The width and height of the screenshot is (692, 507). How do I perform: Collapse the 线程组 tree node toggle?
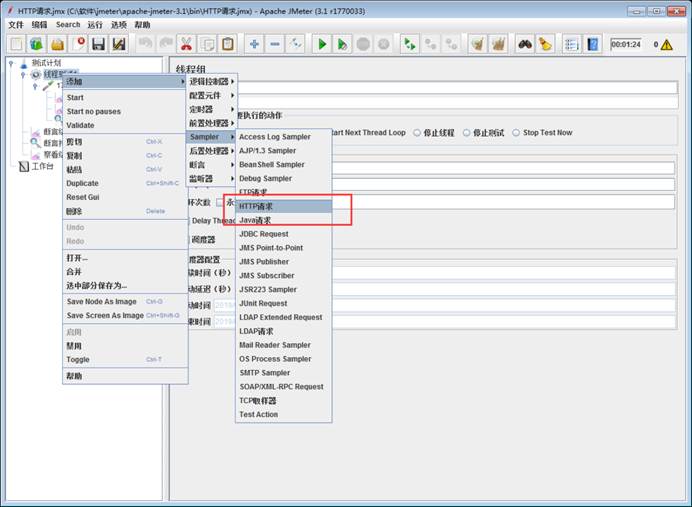23,75
